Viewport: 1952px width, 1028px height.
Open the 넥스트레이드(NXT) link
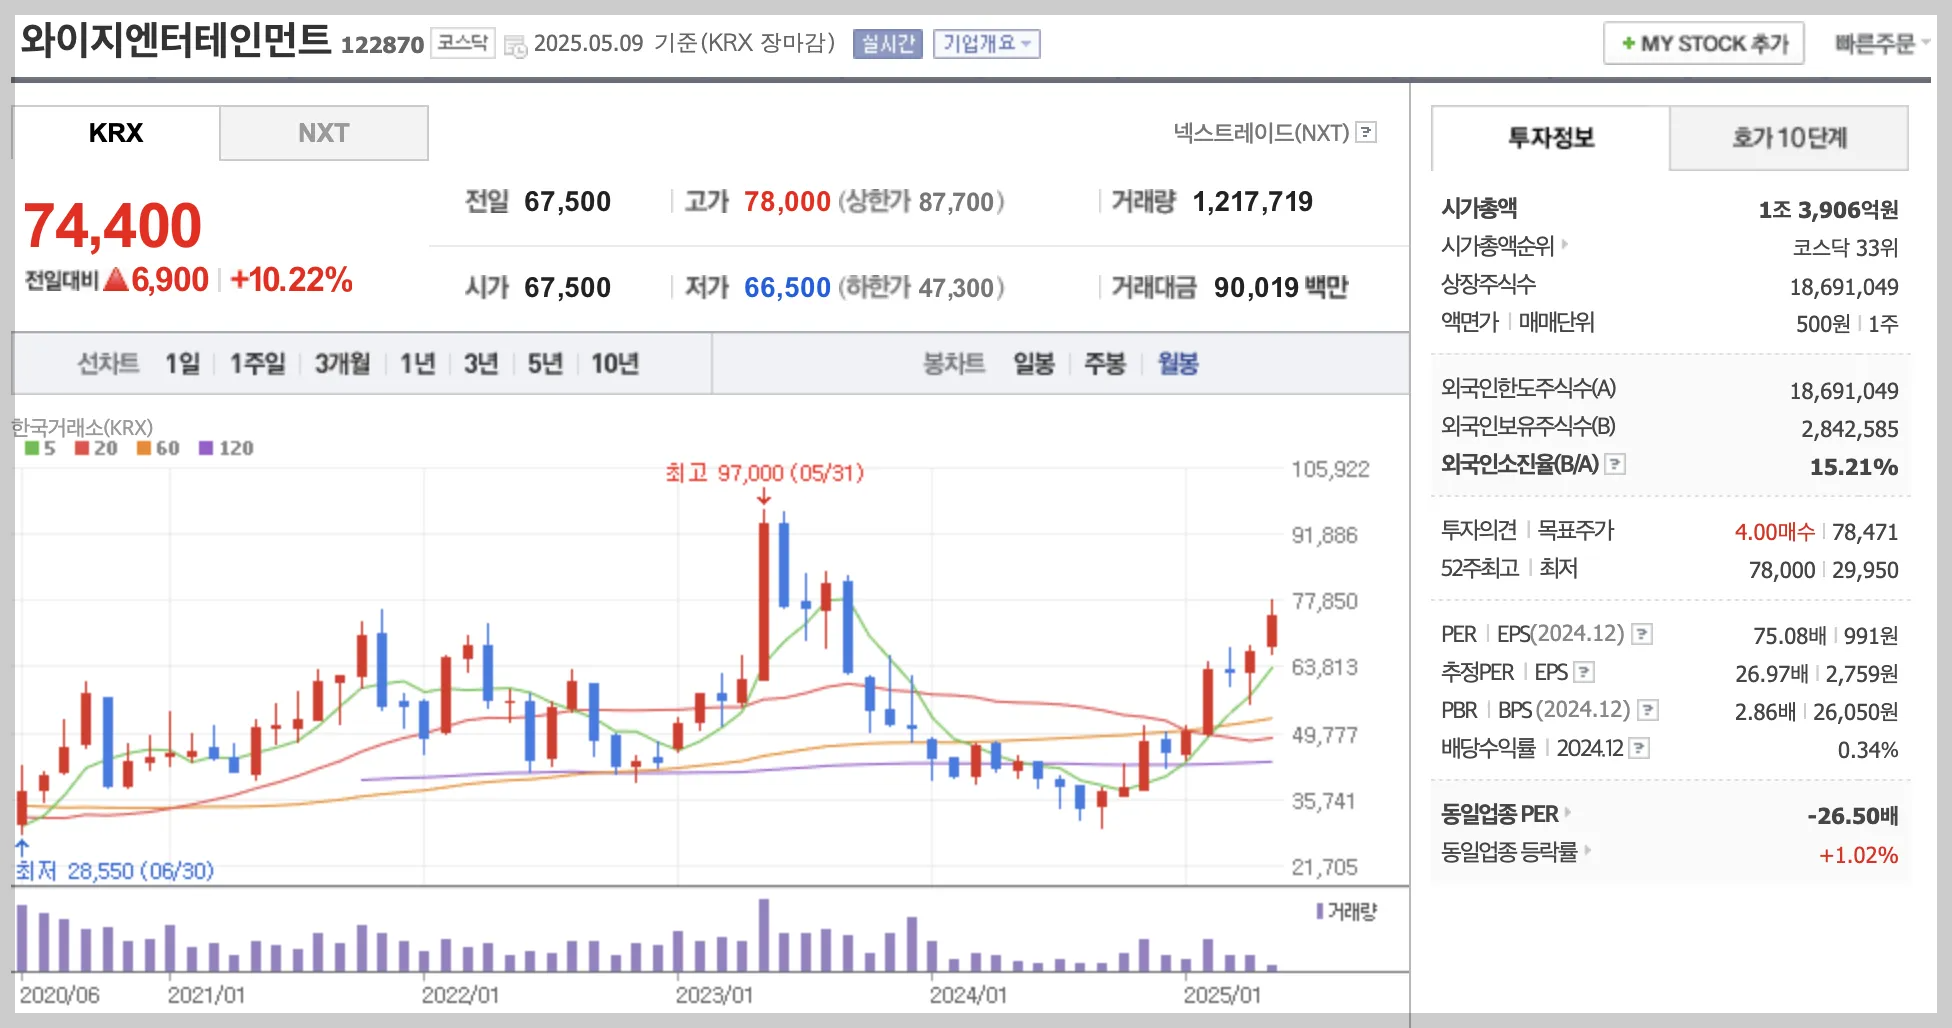coord(1261,132)
